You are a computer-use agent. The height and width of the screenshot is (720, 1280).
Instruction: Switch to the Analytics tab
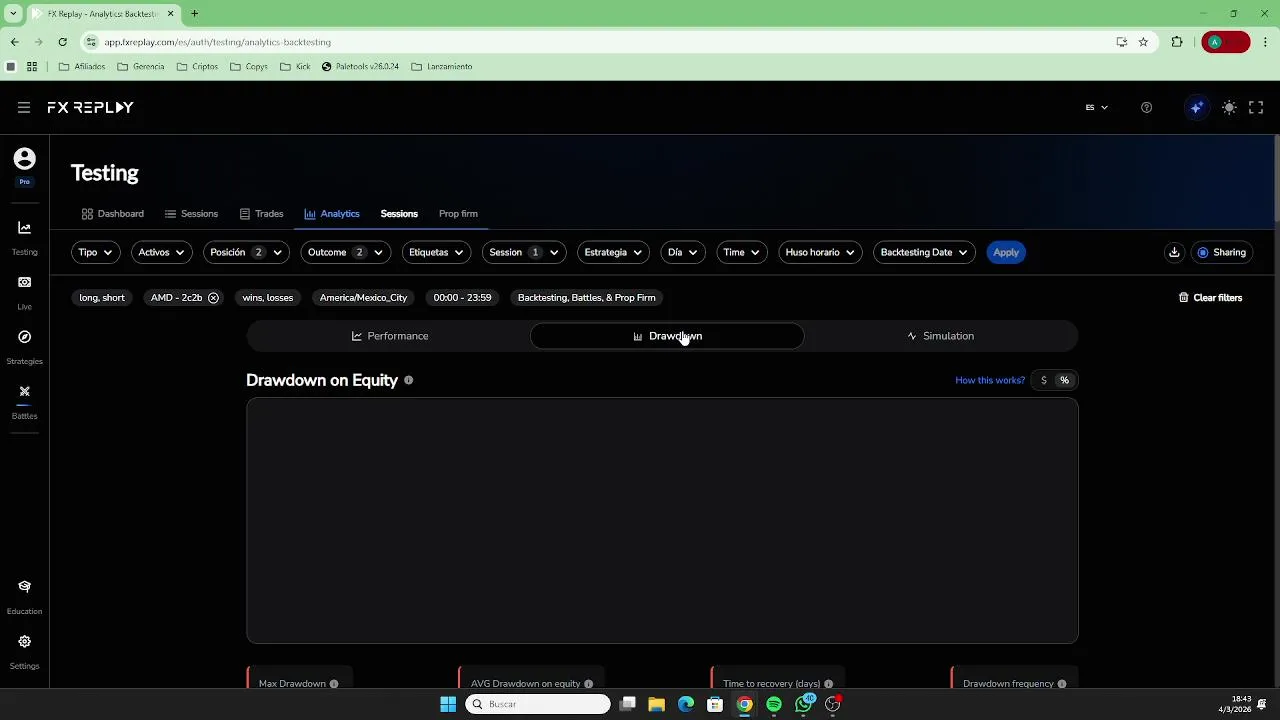click(332, 214)
